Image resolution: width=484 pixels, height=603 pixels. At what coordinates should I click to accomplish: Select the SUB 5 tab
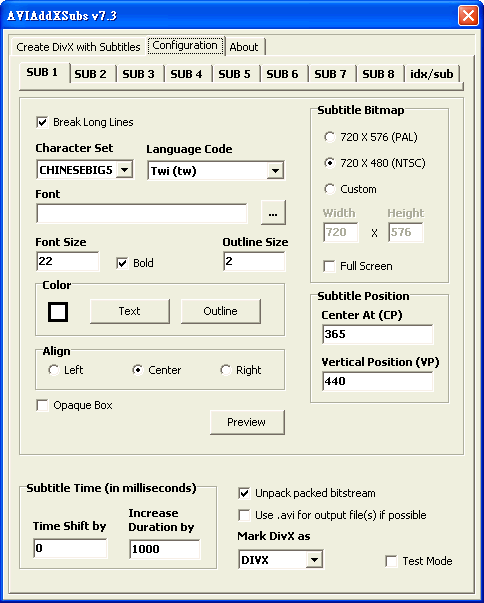[235, 74]
